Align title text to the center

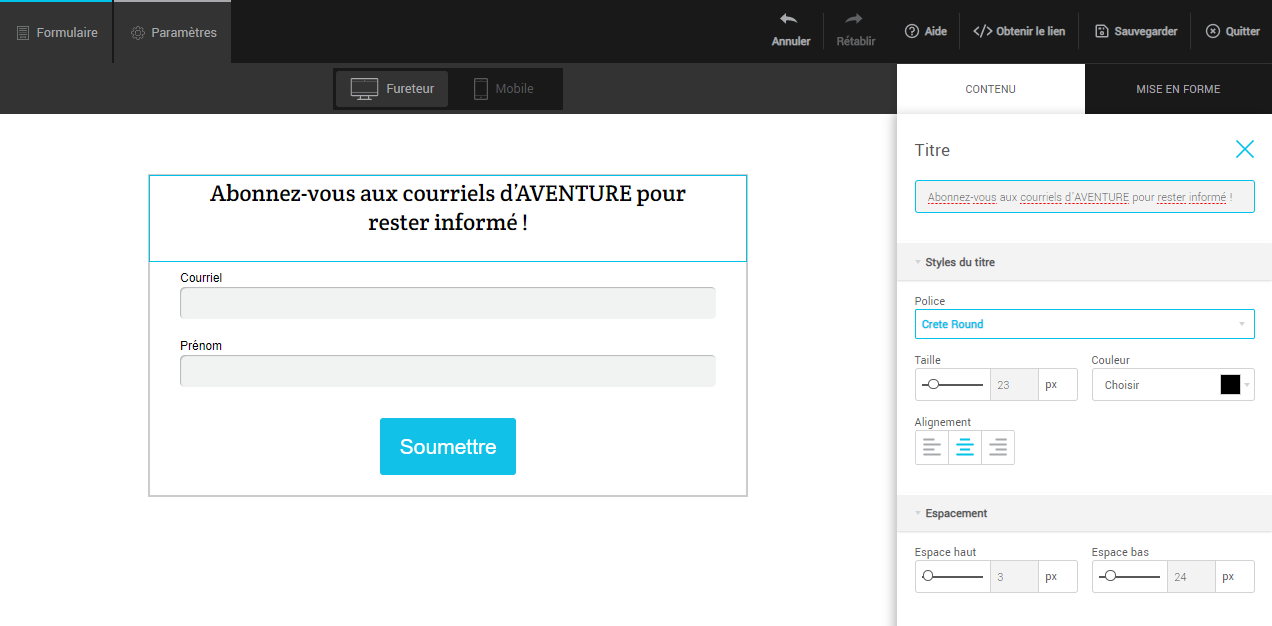965,448
